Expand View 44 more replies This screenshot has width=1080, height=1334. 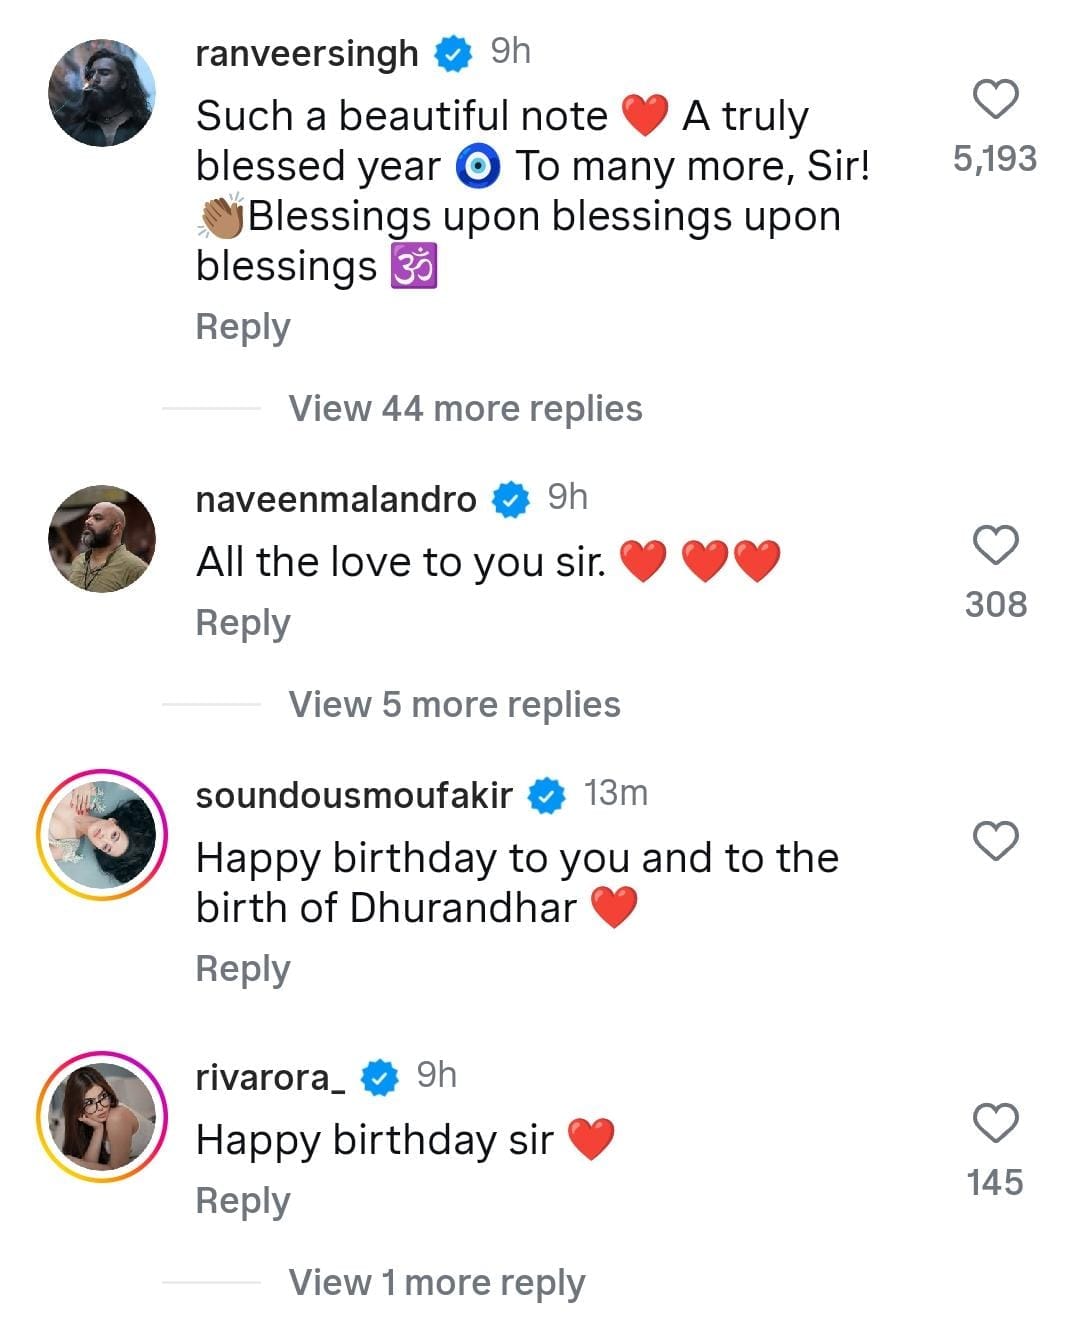click(x=465, y=409)
